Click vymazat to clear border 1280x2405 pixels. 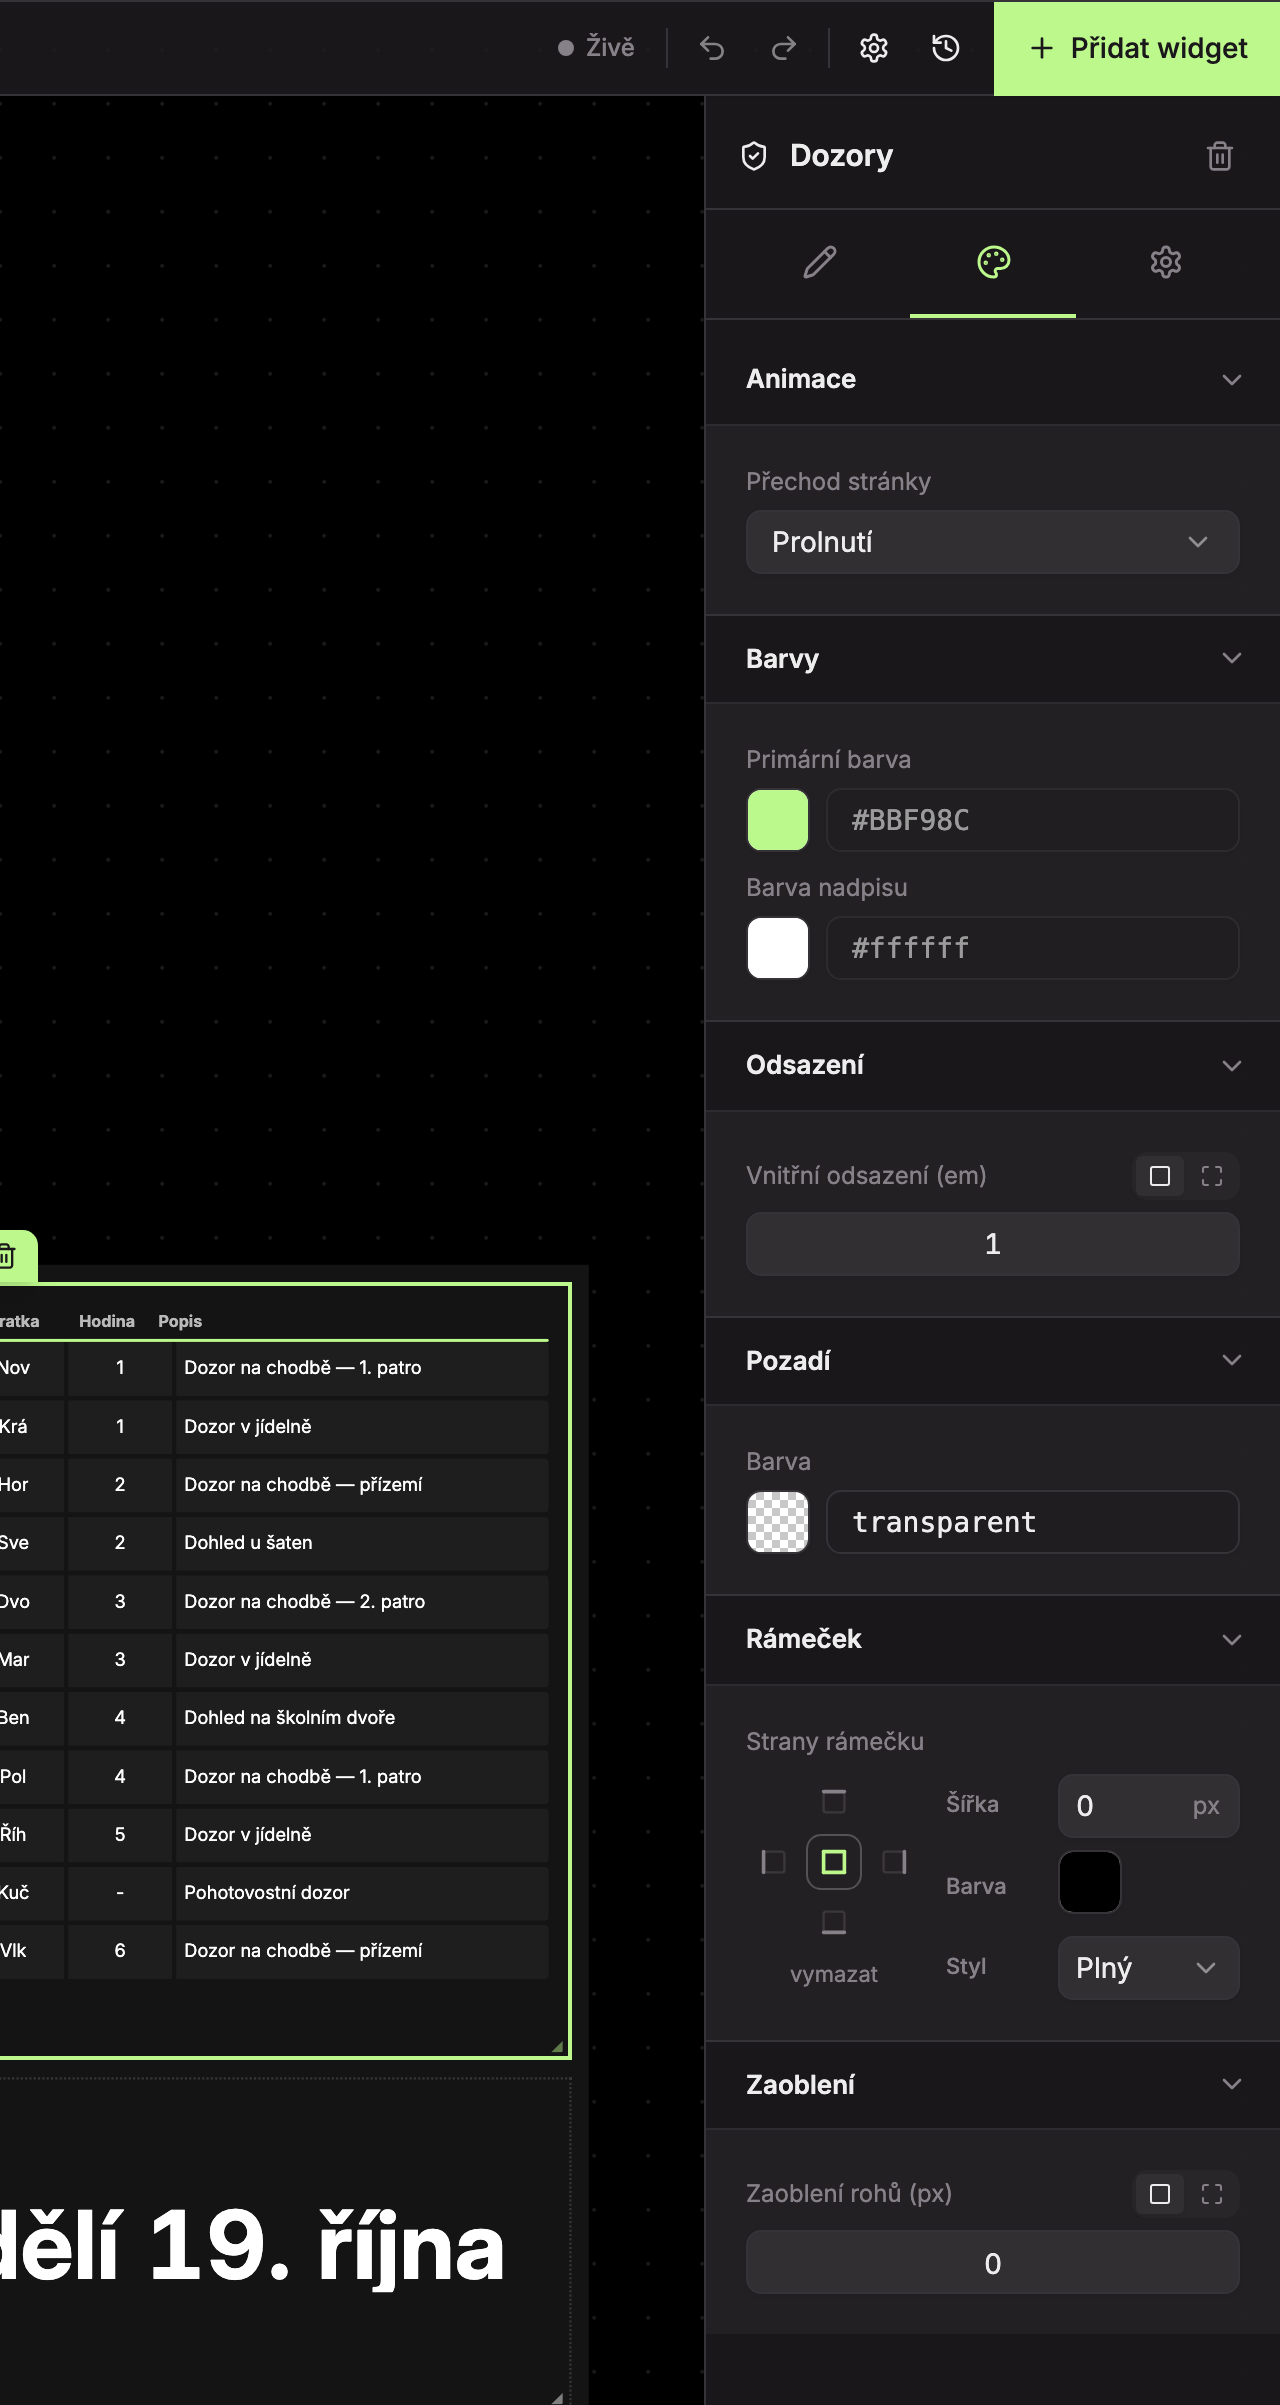tap(834, 1974)
